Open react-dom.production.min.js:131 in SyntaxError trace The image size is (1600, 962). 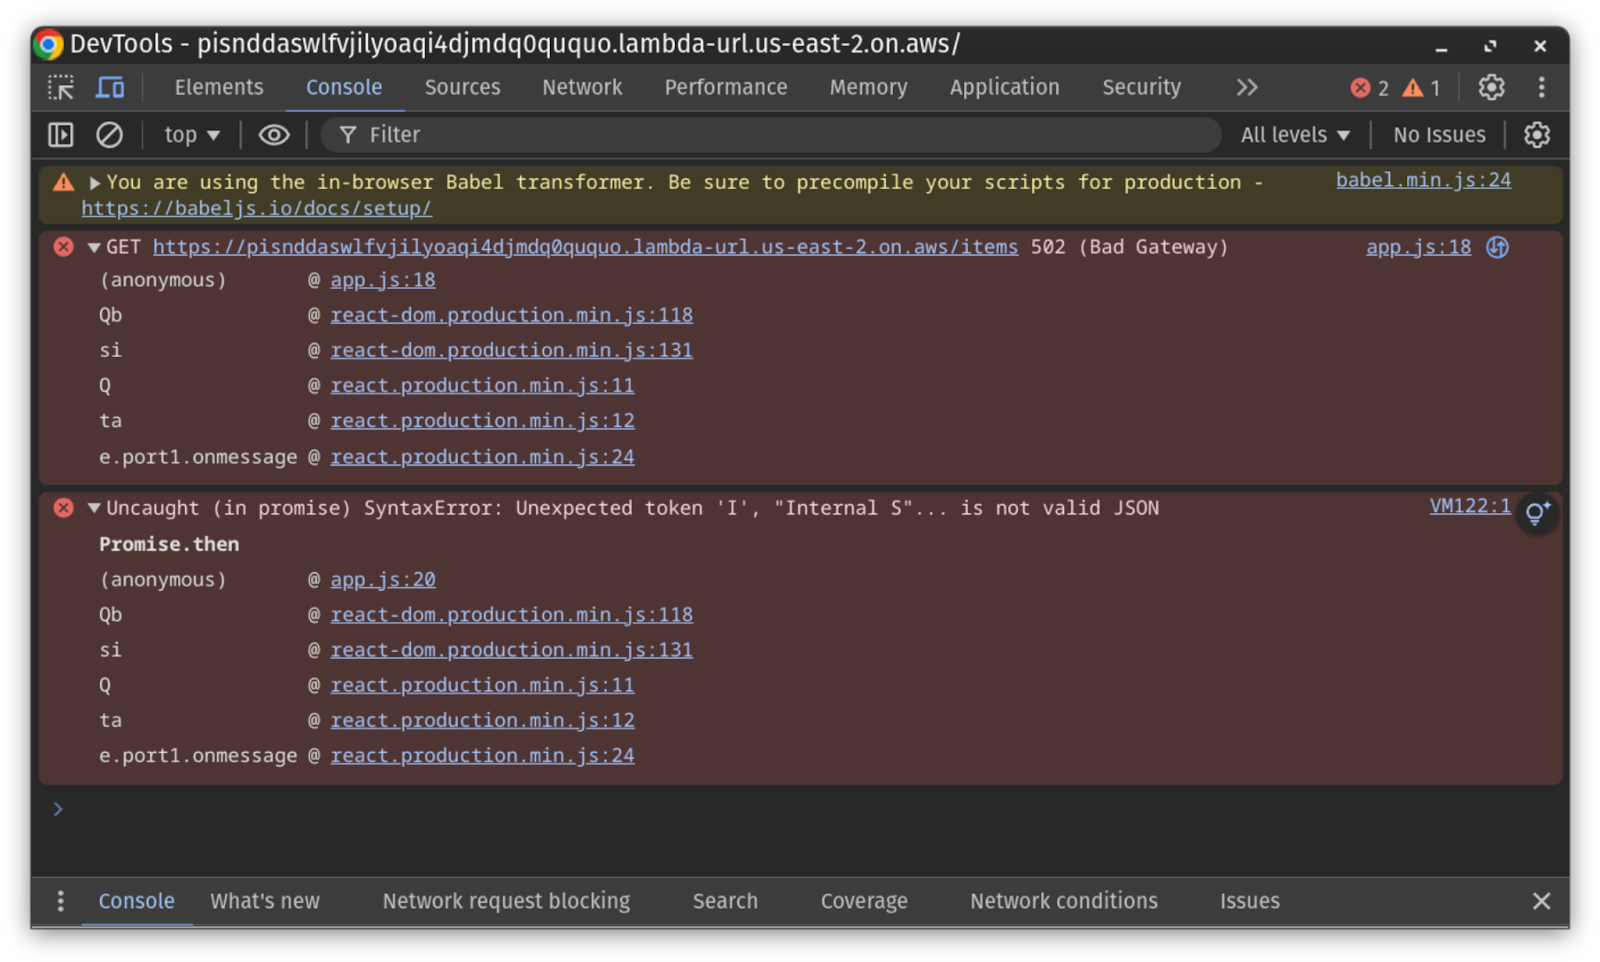pyautogui.click(x=512, y=650)
